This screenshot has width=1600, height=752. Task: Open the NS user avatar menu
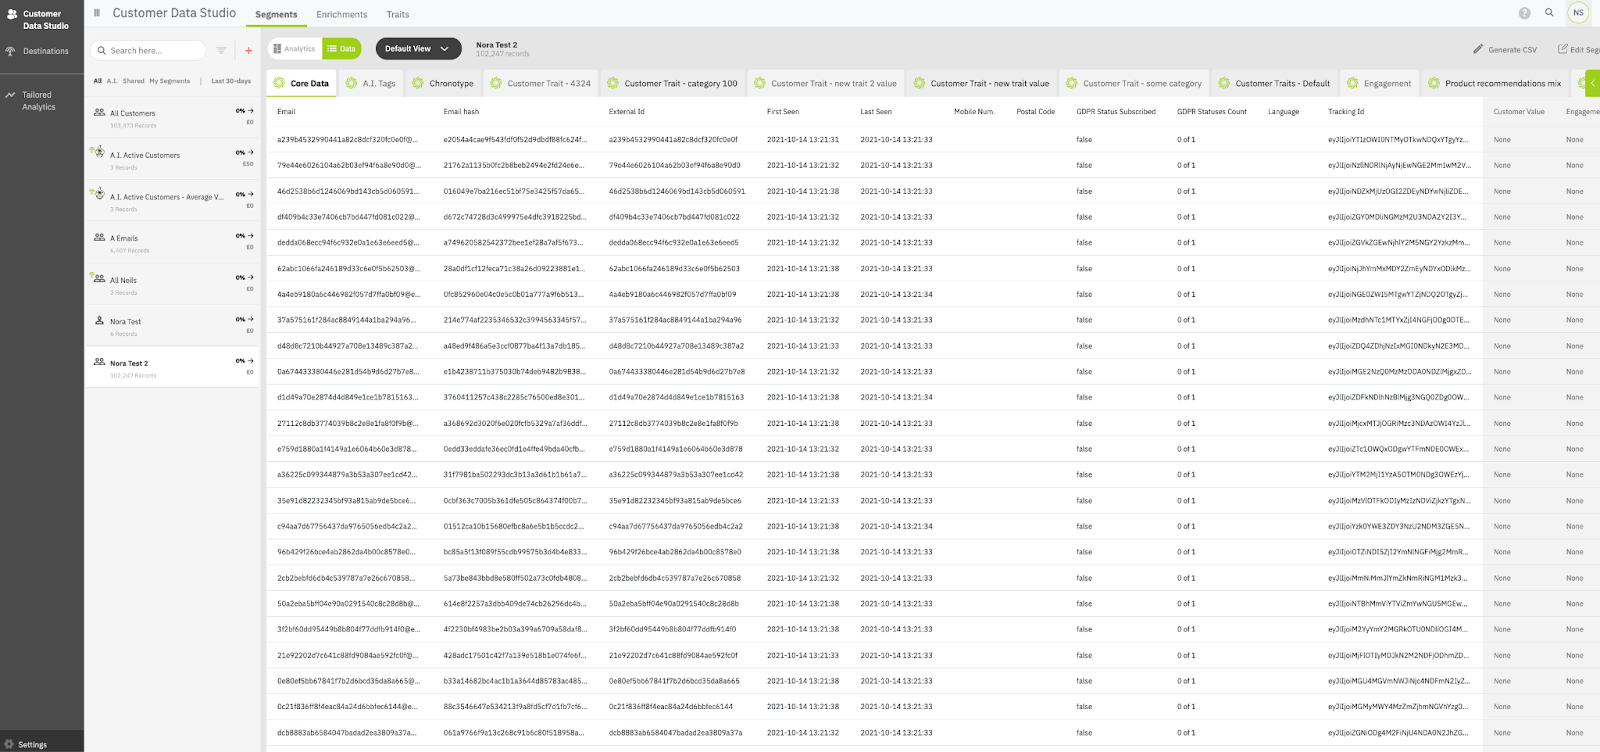point(1578,13)
